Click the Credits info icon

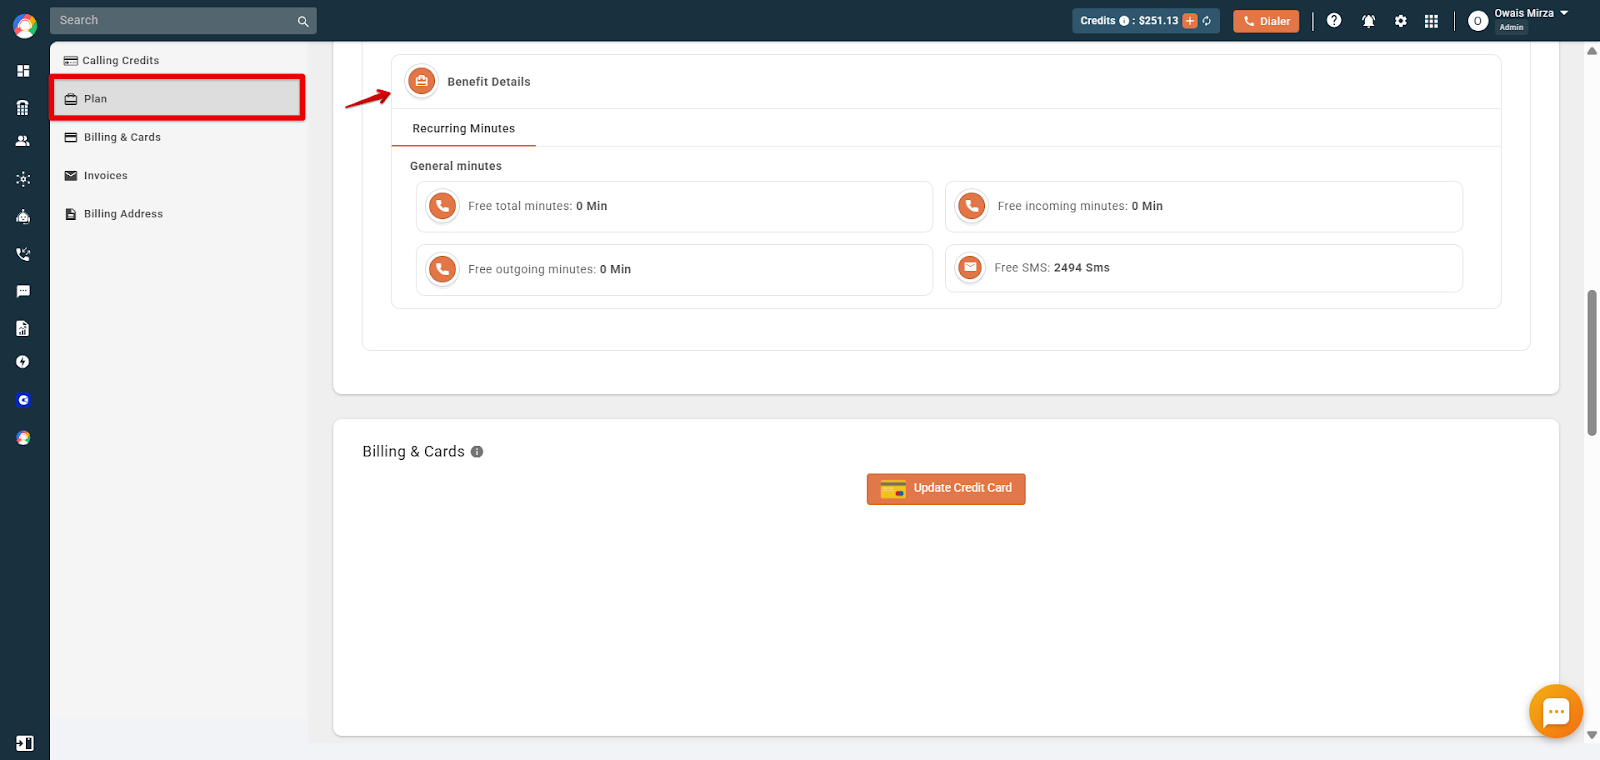coord(1124,21)
